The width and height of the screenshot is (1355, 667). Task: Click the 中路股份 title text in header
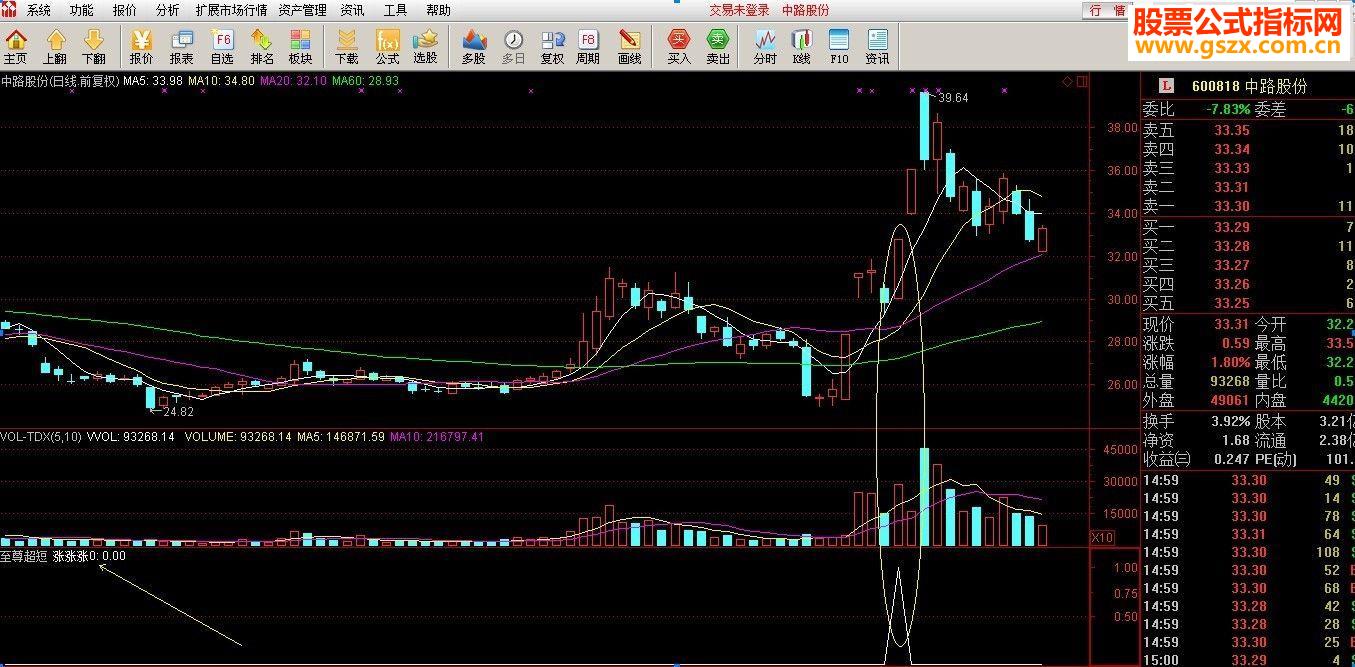(805, 10)
